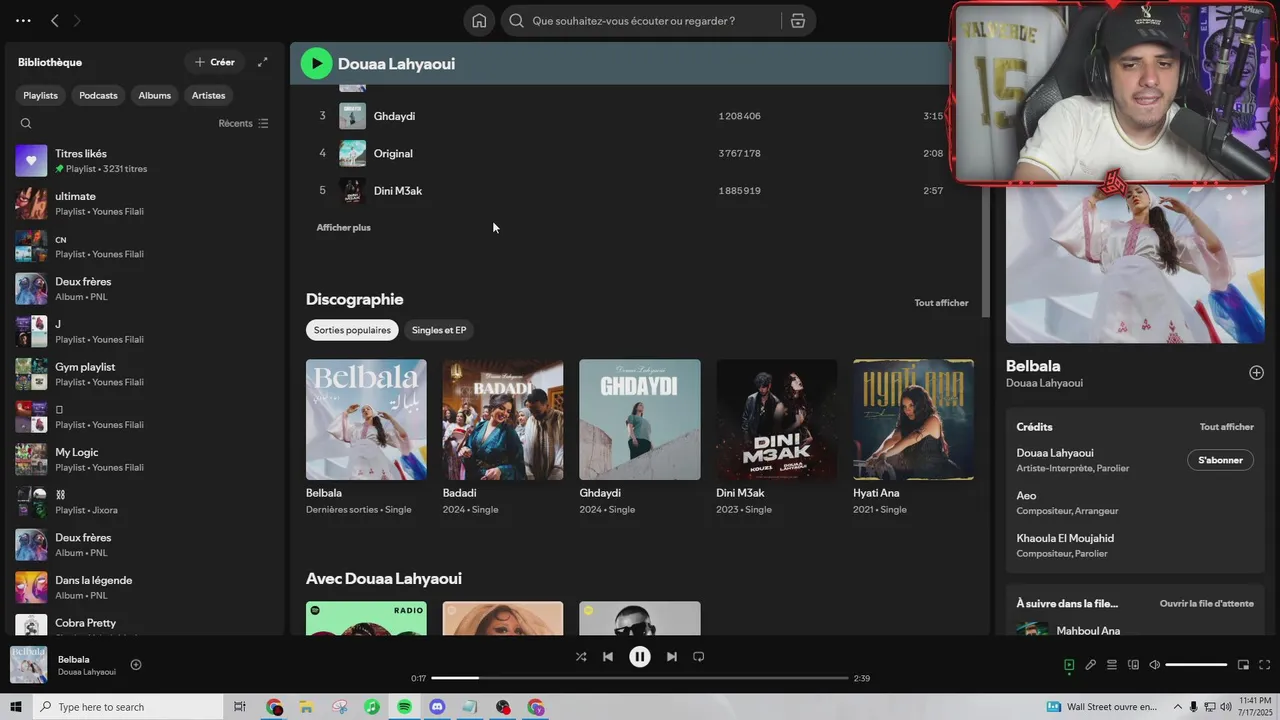The width and height of the screenshot is (1280, 720).
Task: Skip to the previous track
Action: pyautogui.click(x=608, y=657)
